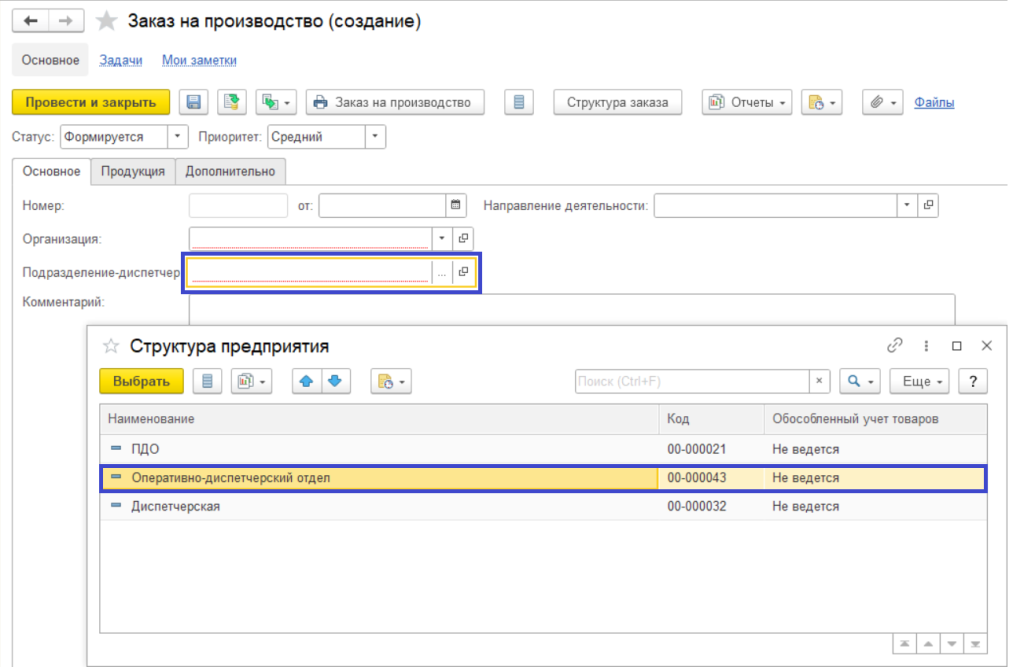1024x667 pixels.
Task: Open the paperclip attachments dropdown
Action: point(882,102)
